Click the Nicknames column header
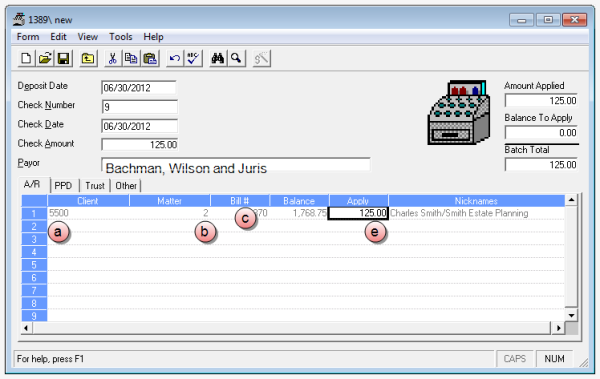 (476, 201)
